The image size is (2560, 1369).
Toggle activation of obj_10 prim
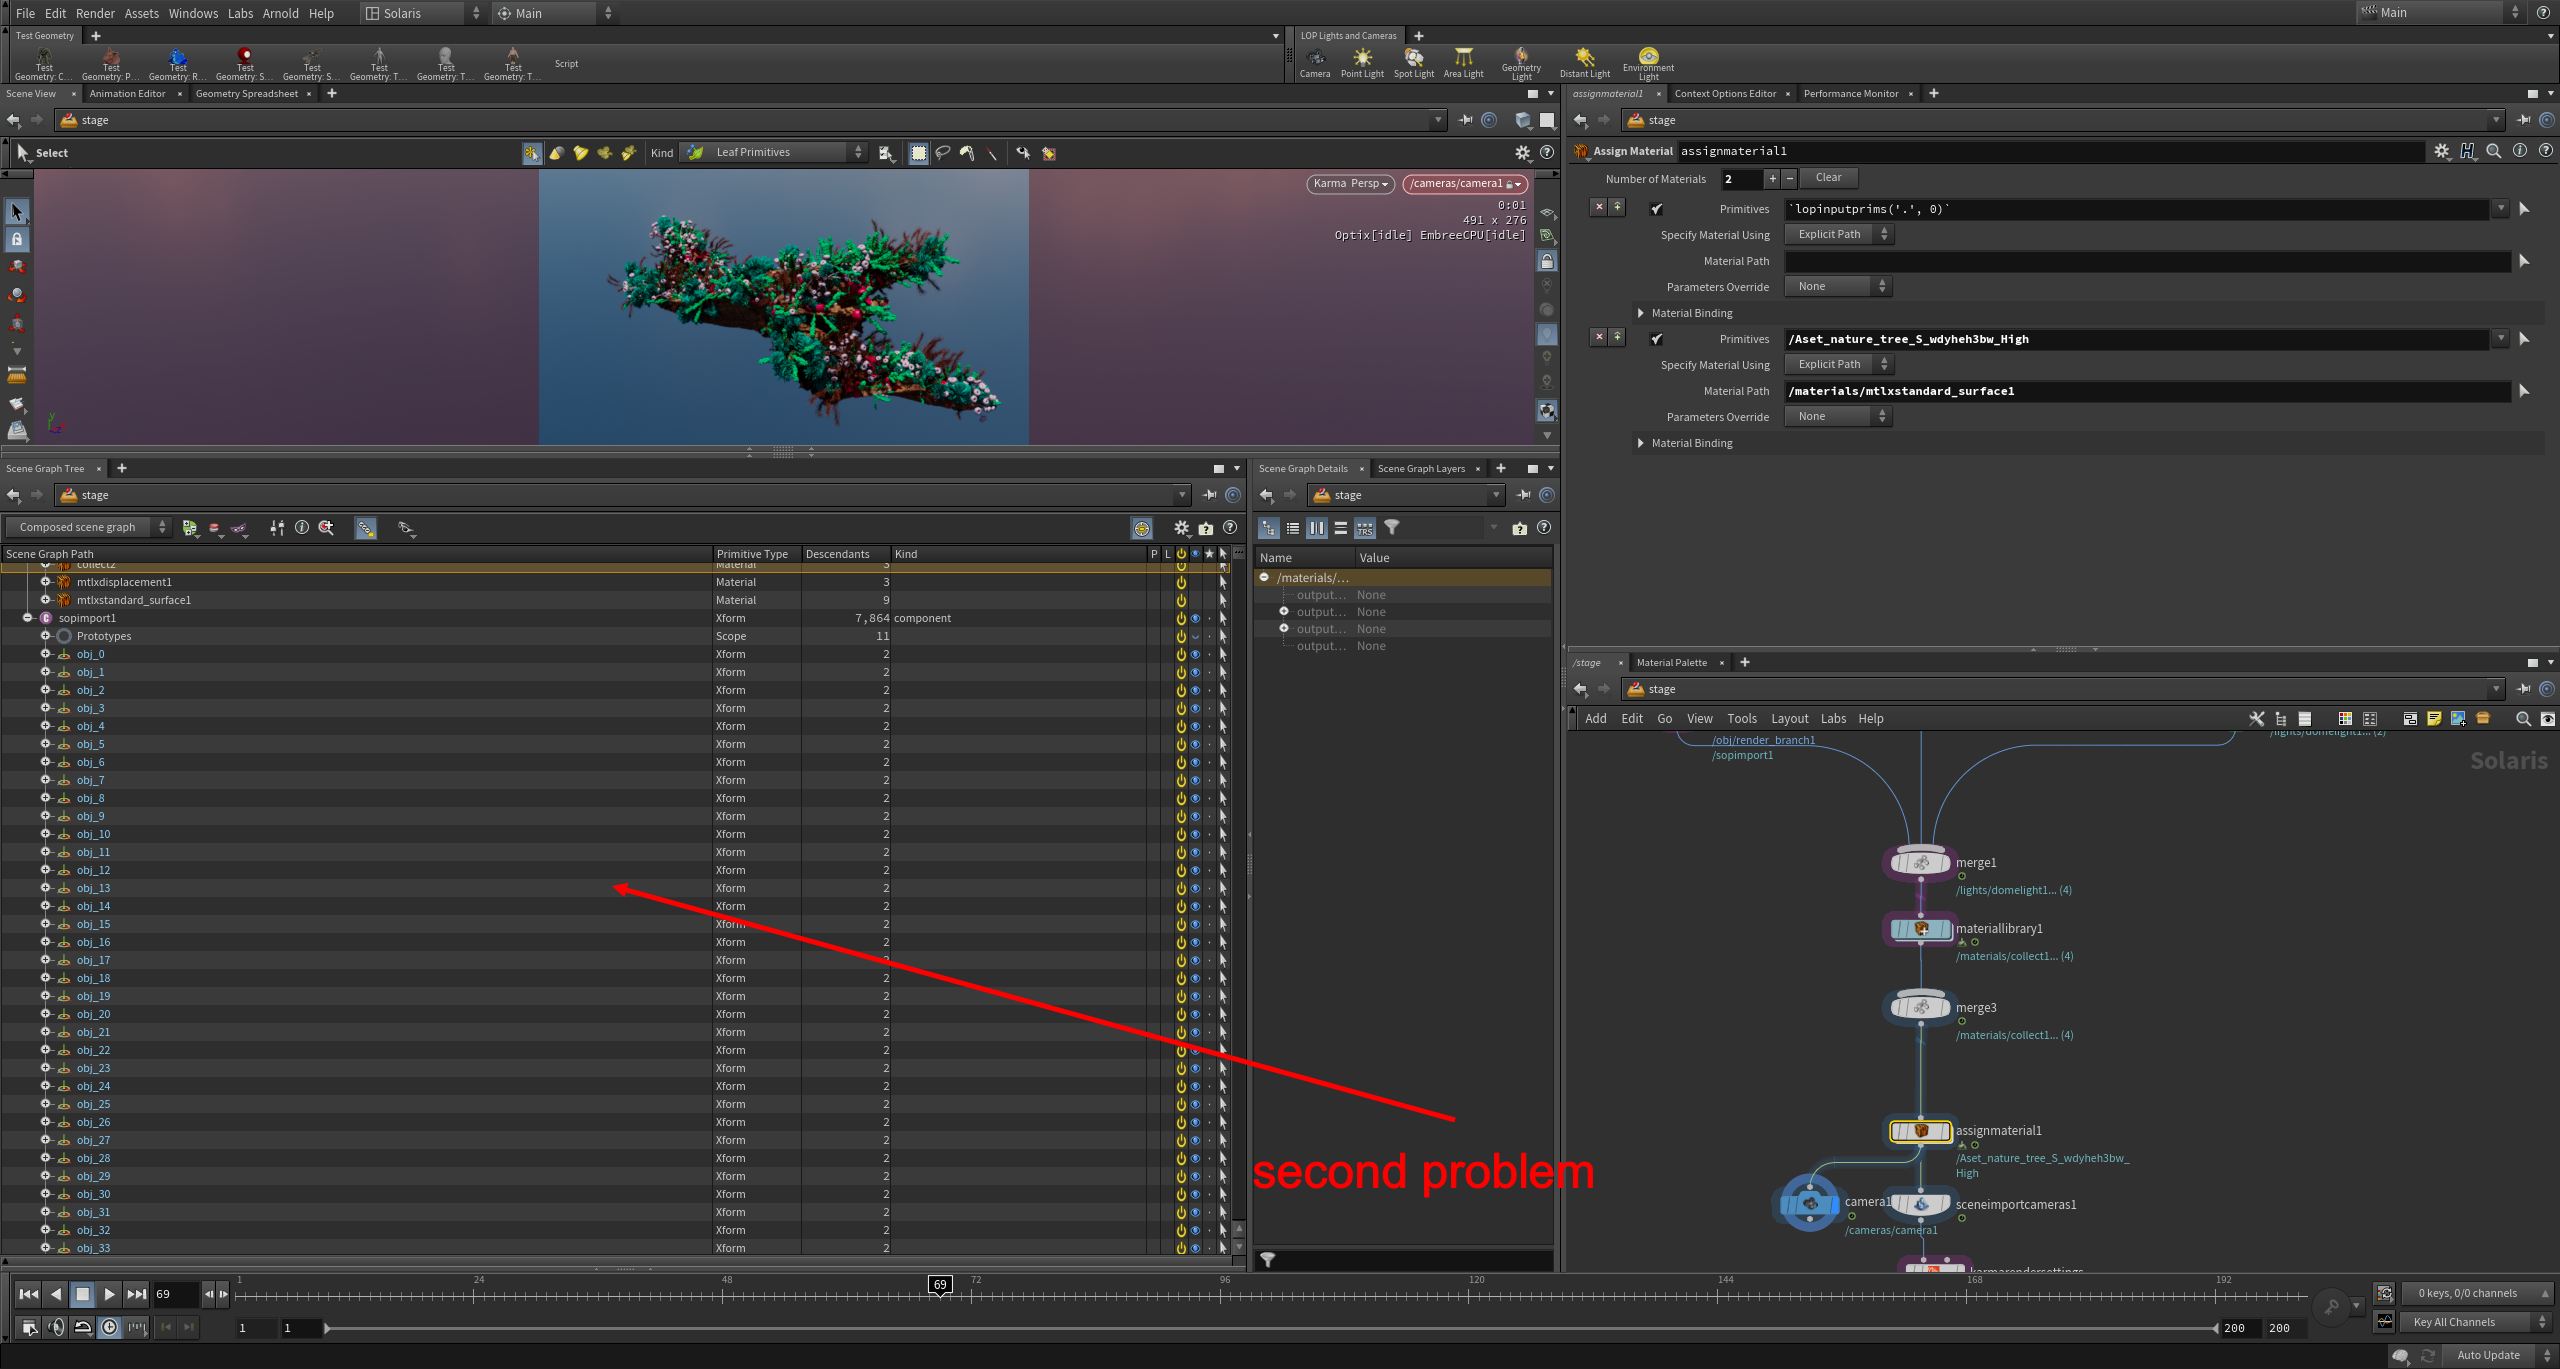click(x=1181, y=834)
